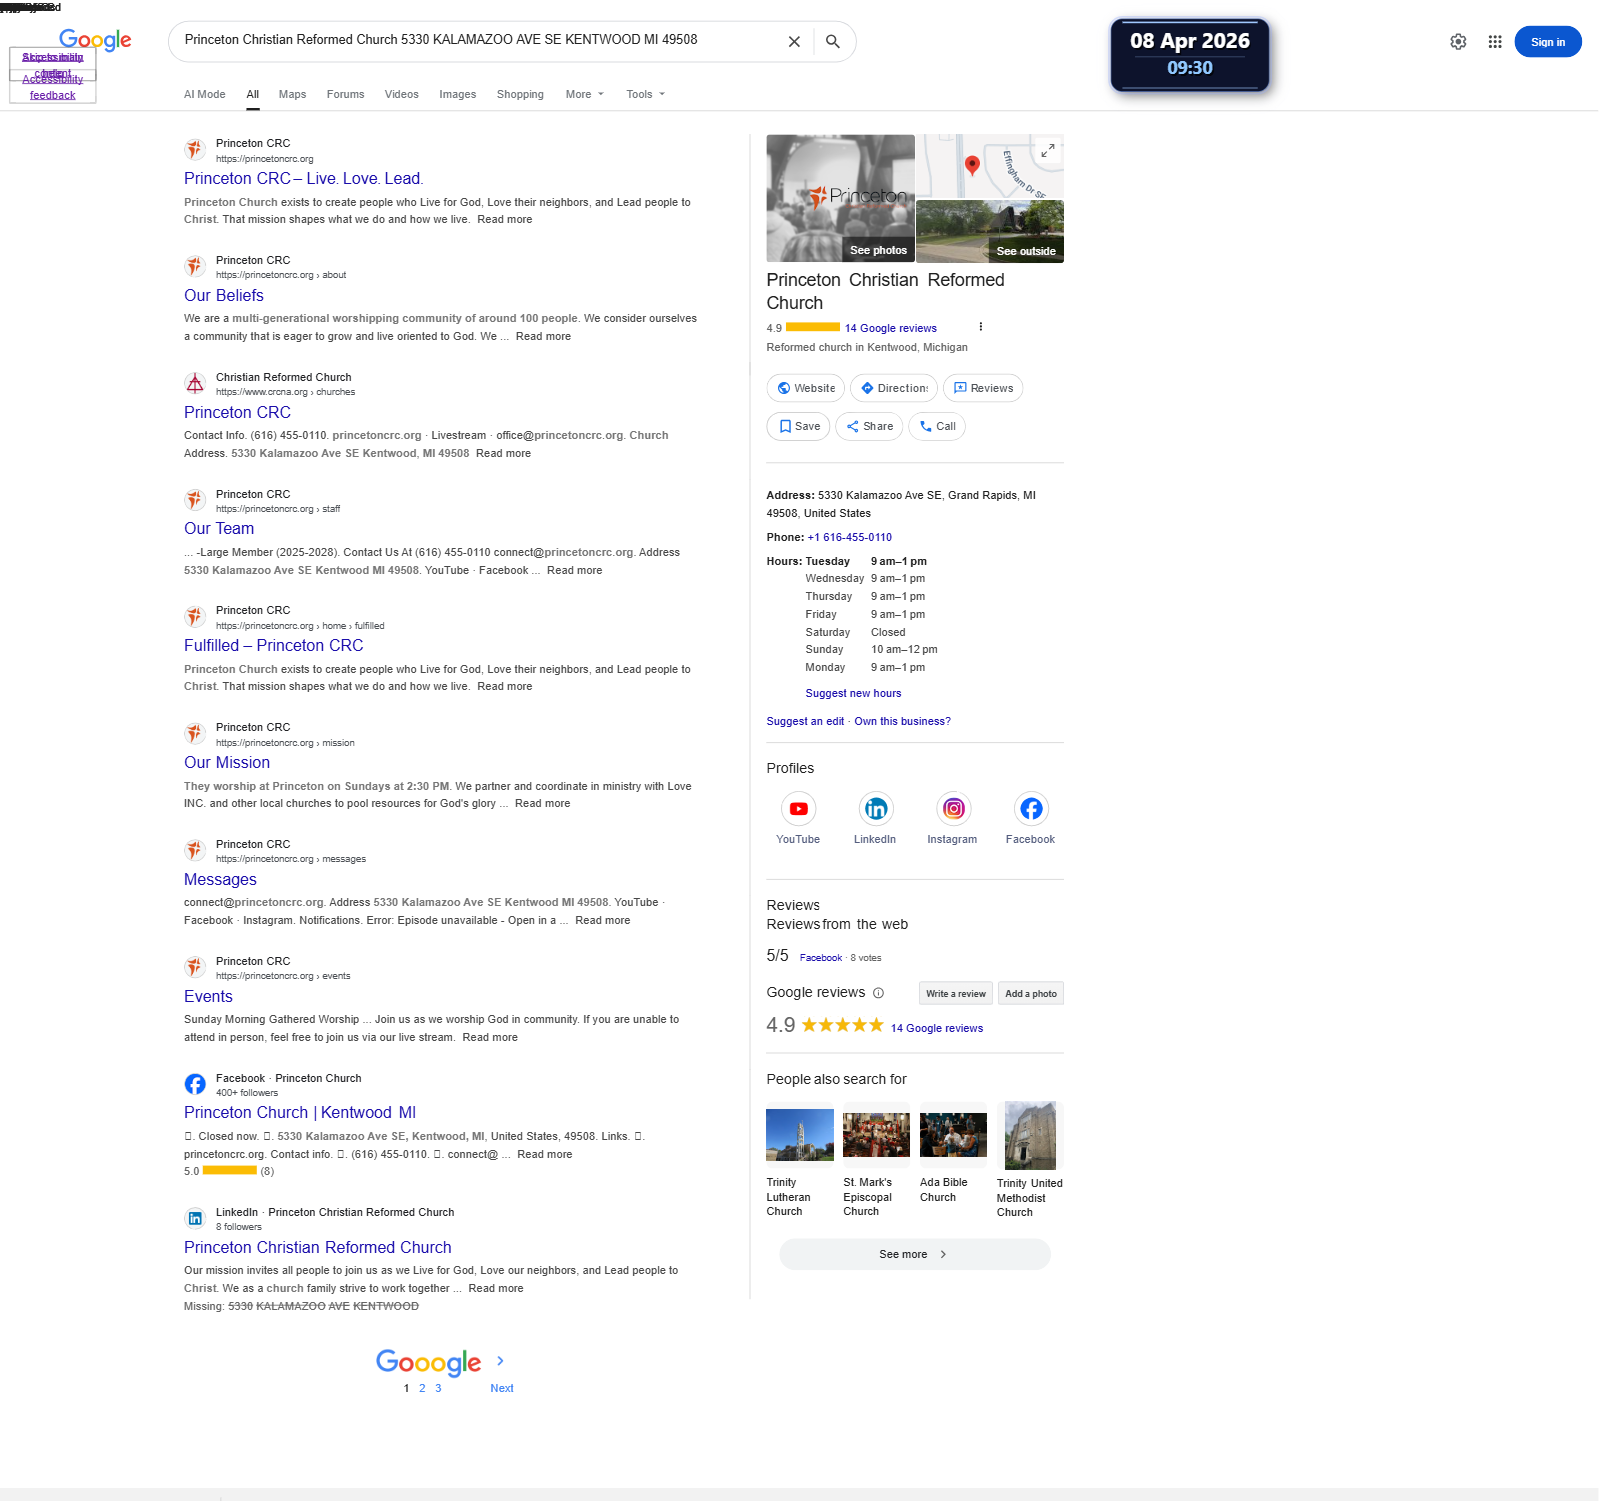Viewport: 1610px width, 1501px height.
Task: Go to next results page arrow
Action: coord(500,1361)
